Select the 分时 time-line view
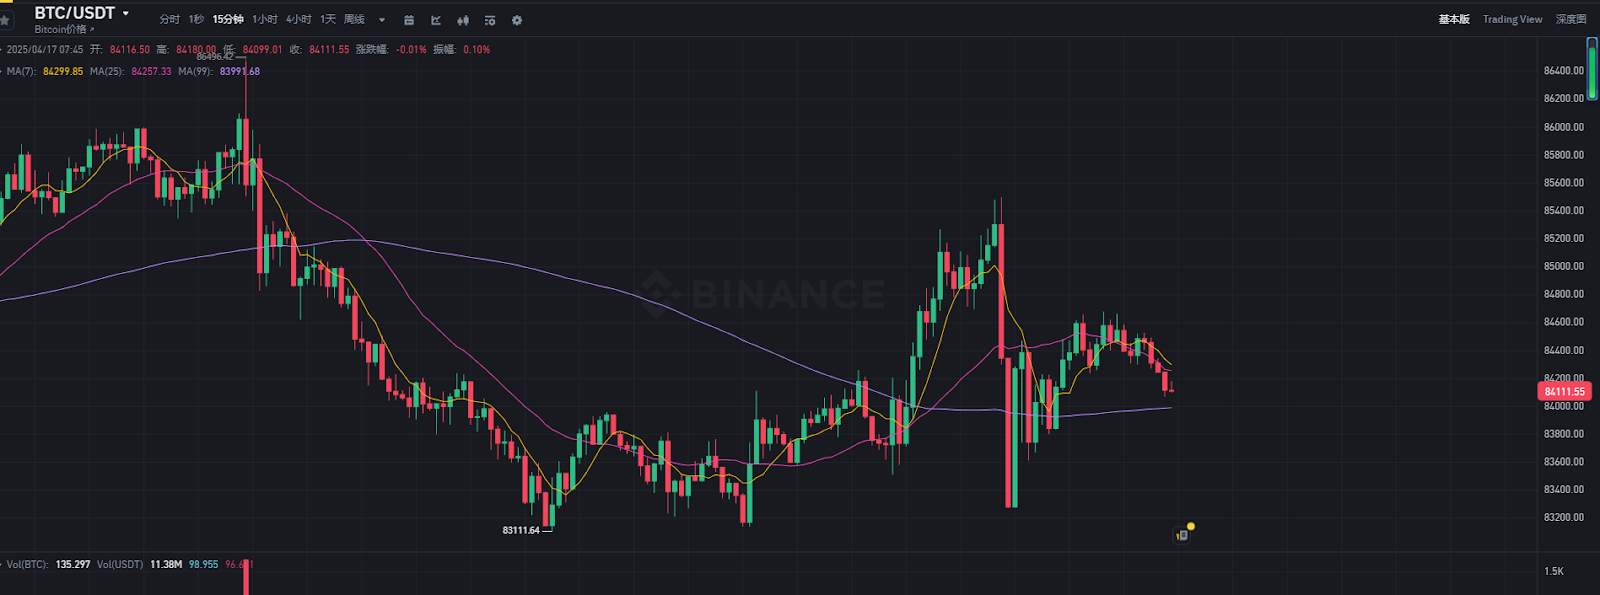The height and width of the screenshot is (595, 1600). click(169, 19)
